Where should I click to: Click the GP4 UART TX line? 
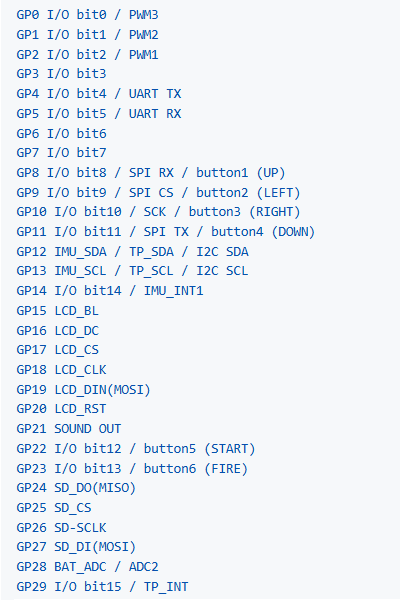pyautogui.click(x=99, y=94)
